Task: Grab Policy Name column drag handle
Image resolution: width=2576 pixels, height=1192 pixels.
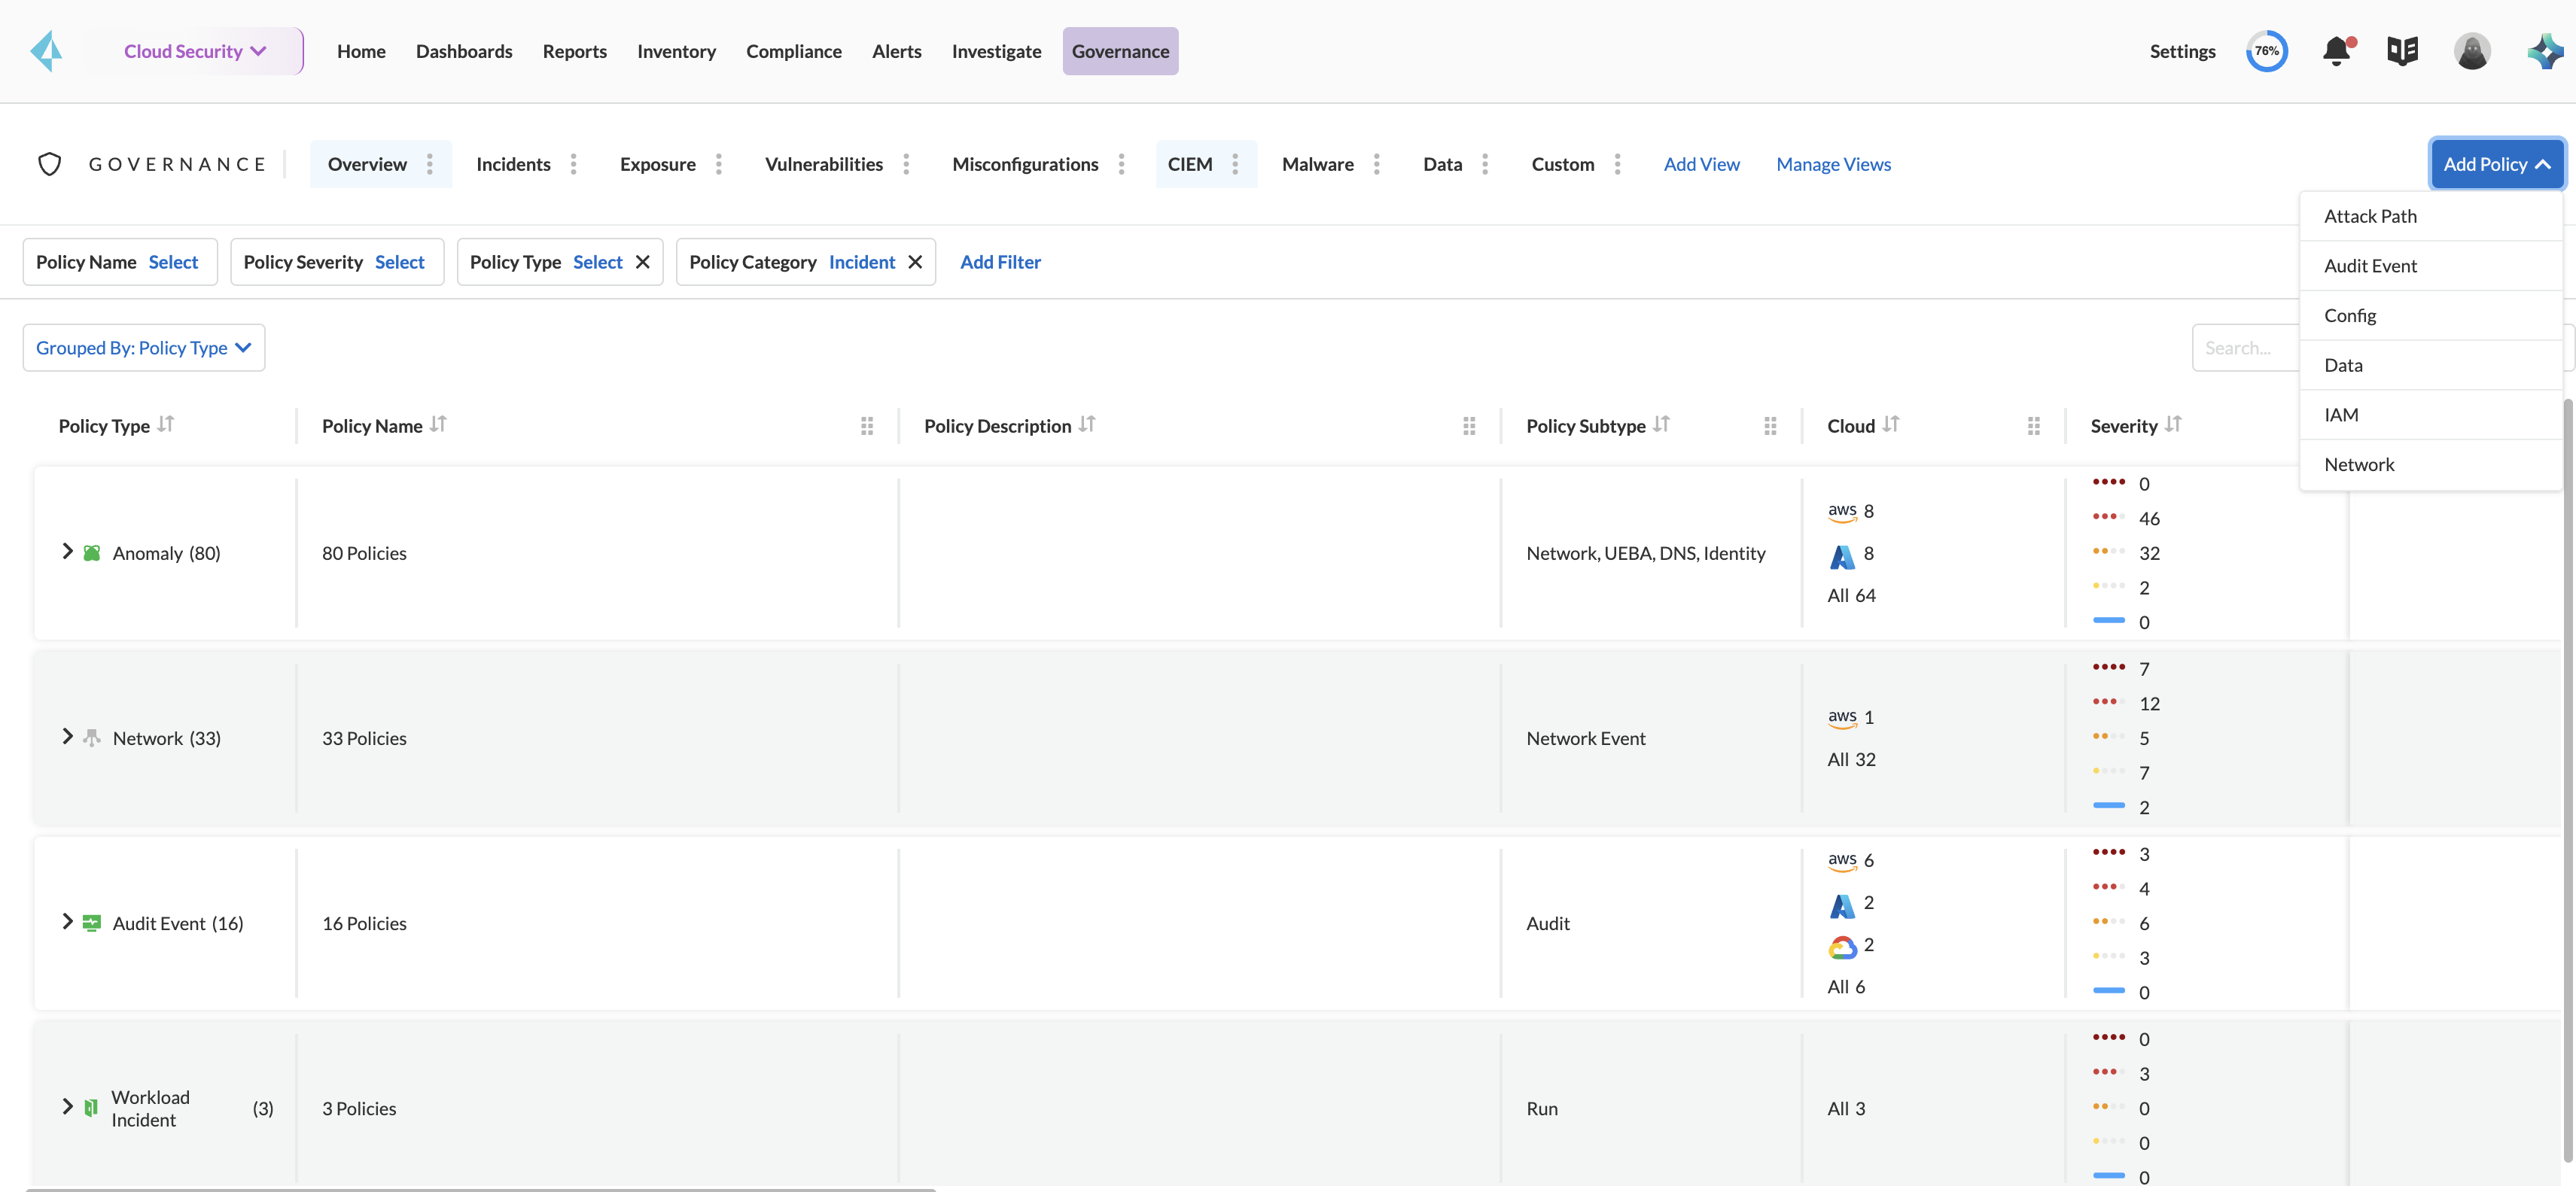Action: 867,426
